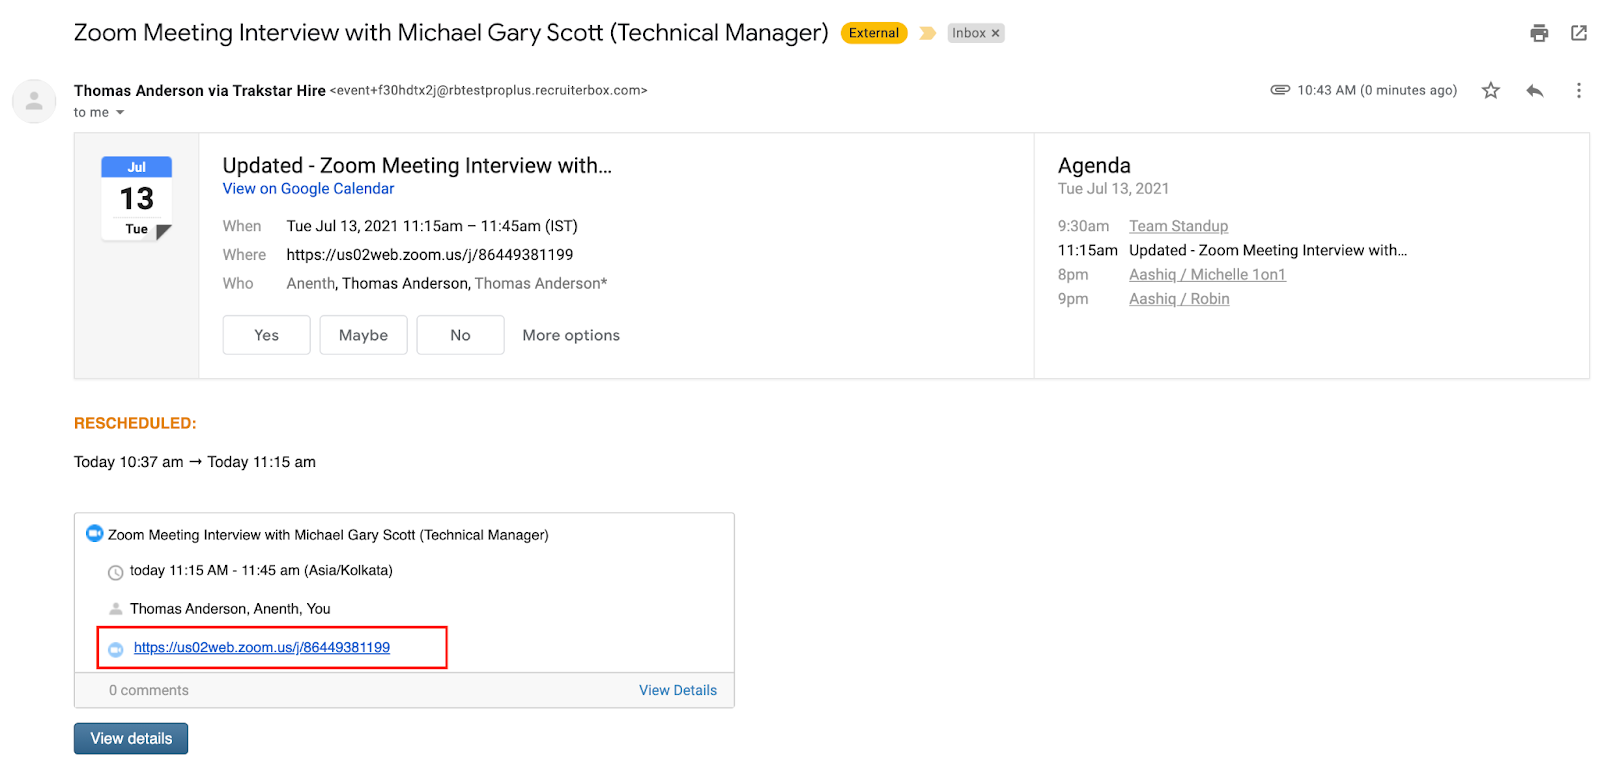The height and width of the screenshot is (760, 1600).
Task: Click the Zoom icon beside the meeting link
Action: coord(116,649)
